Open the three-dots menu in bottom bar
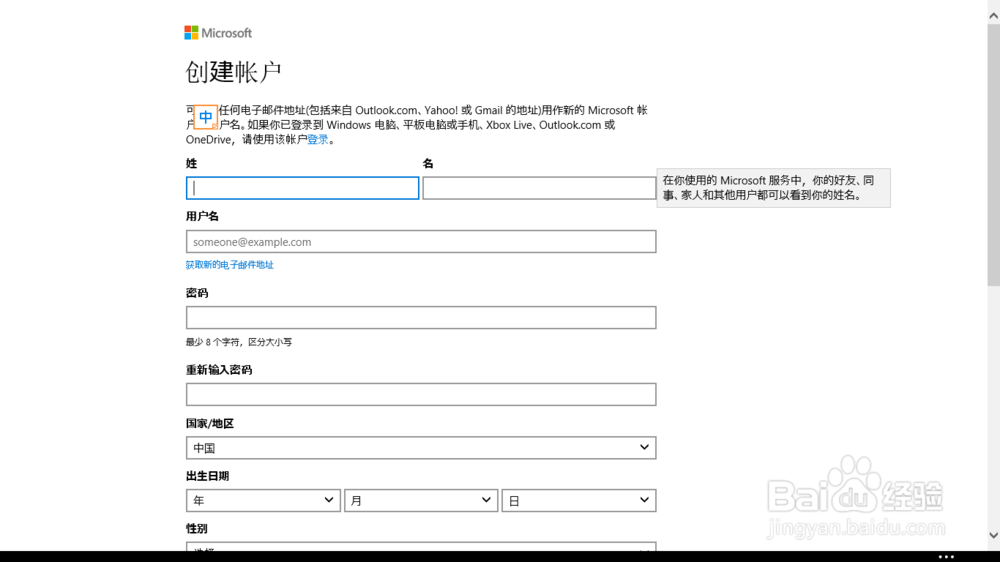The height and width of the screenshot is (562, 1000). (x=946, y=557)
